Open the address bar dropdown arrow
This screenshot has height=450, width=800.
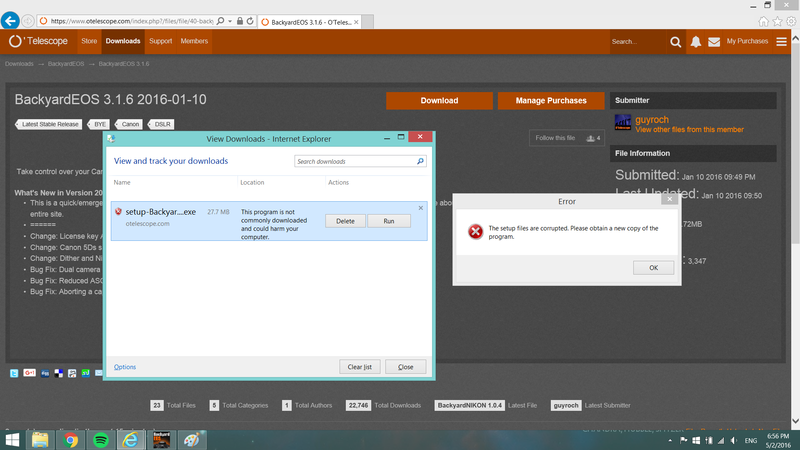coord(230,21)
